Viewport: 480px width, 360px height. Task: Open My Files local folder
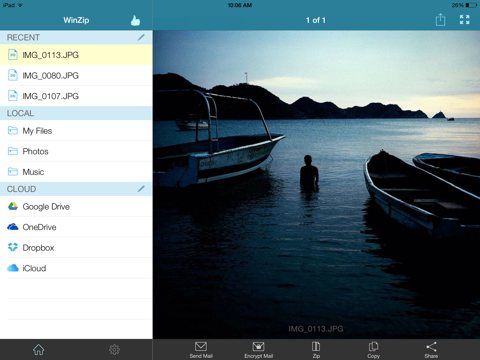(x=76, y=131)
